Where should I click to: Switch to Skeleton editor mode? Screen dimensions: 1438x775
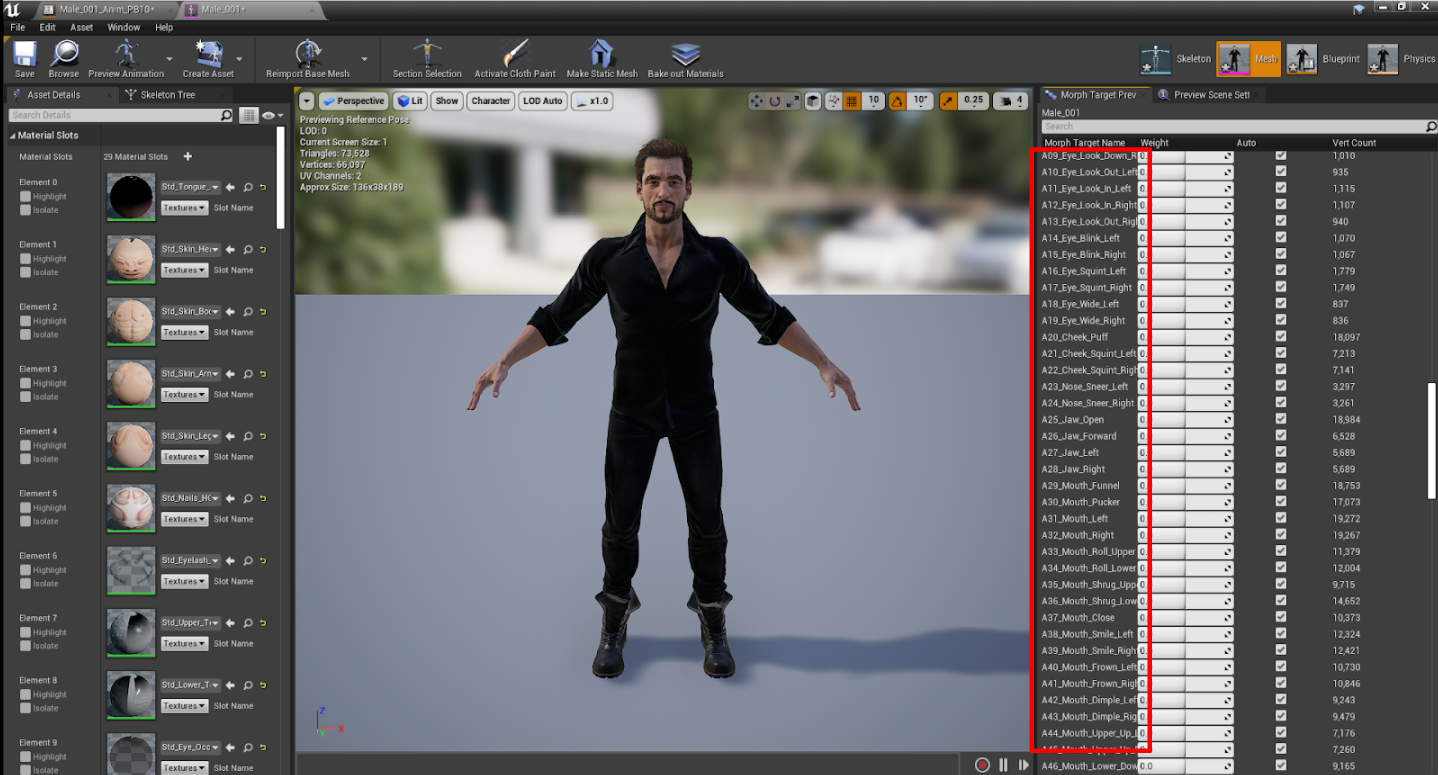point(1176,59)
